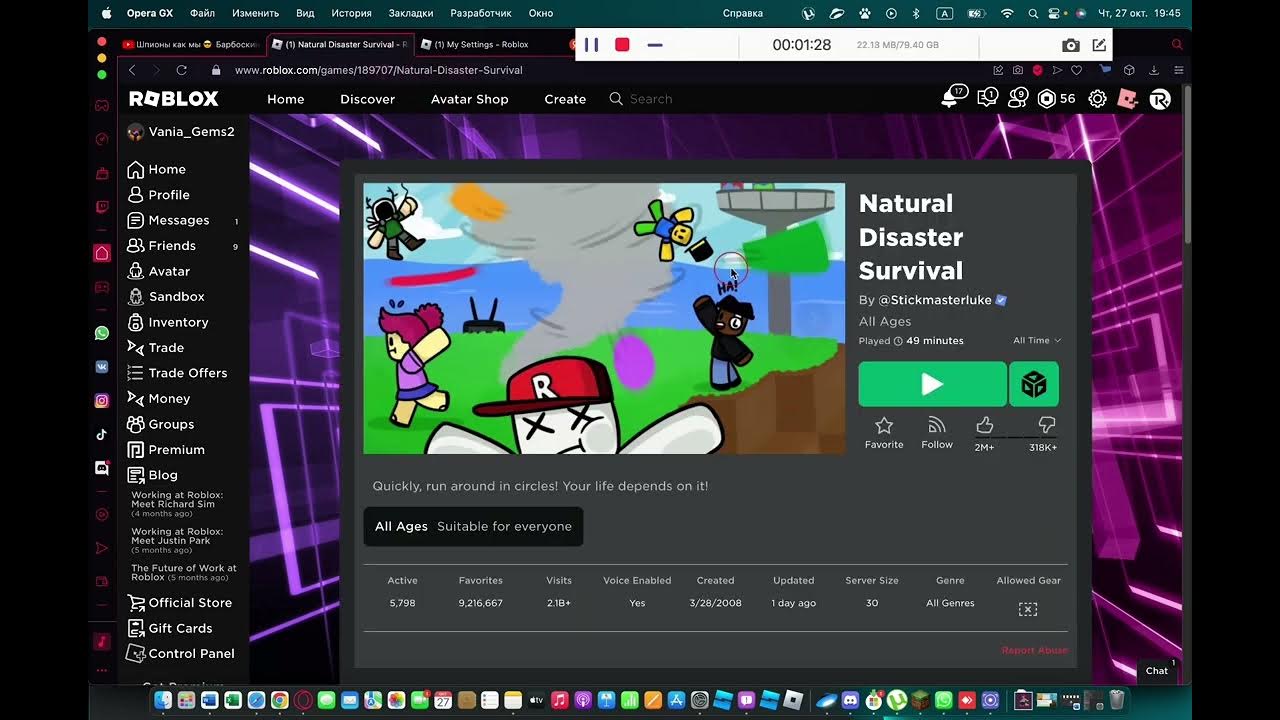
Task: Read blog post Meet Richard Sim
Action: pos(177,504)
